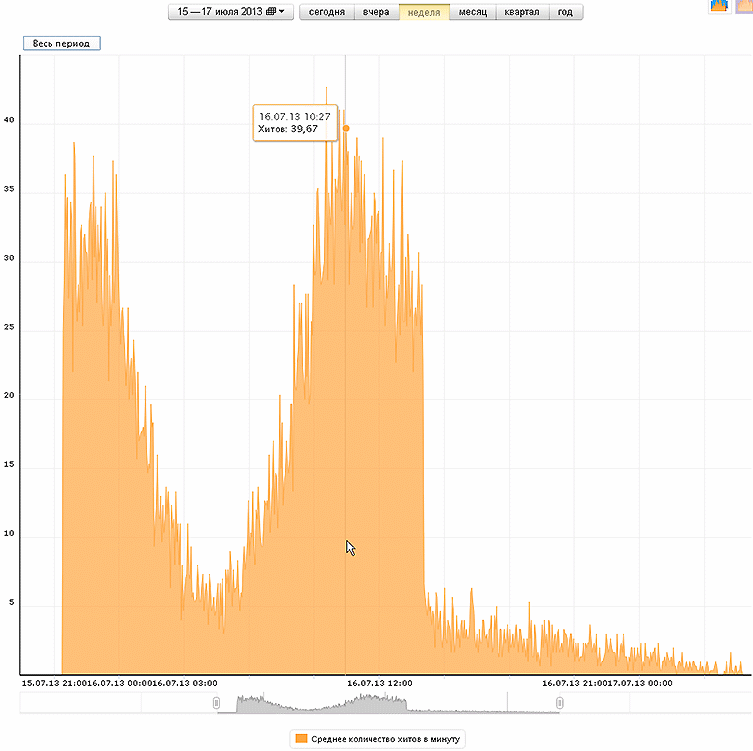This screenshot has height=751, width=753.
Task: Open the 15—17 июля 2013 date range dropdown
Action: (x=231, y=12)
